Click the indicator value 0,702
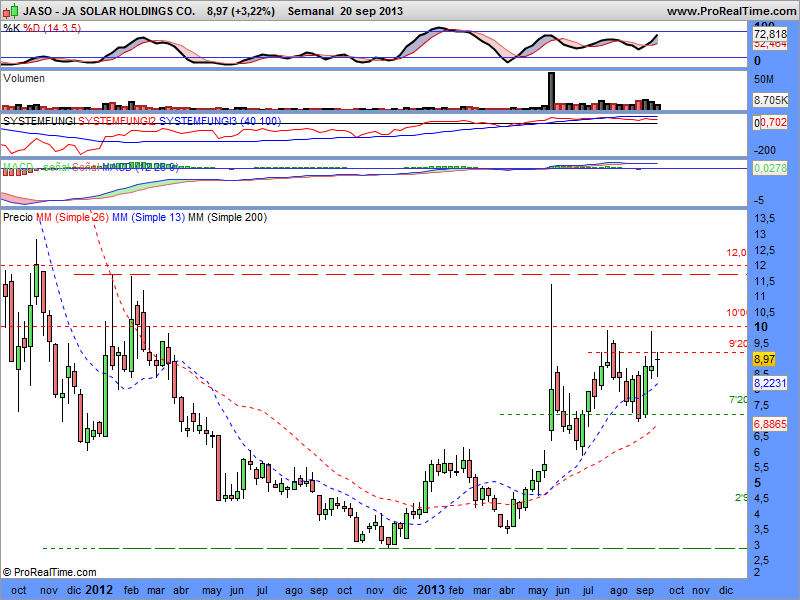 pyautogui.click(x=773, y=122)
